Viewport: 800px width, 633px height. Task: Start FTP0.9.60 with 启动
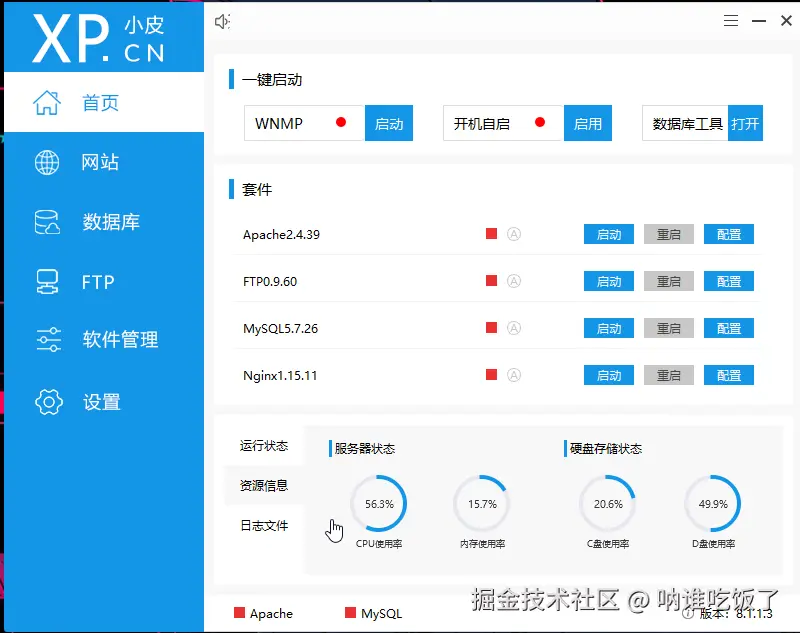[x=609, y=281]
